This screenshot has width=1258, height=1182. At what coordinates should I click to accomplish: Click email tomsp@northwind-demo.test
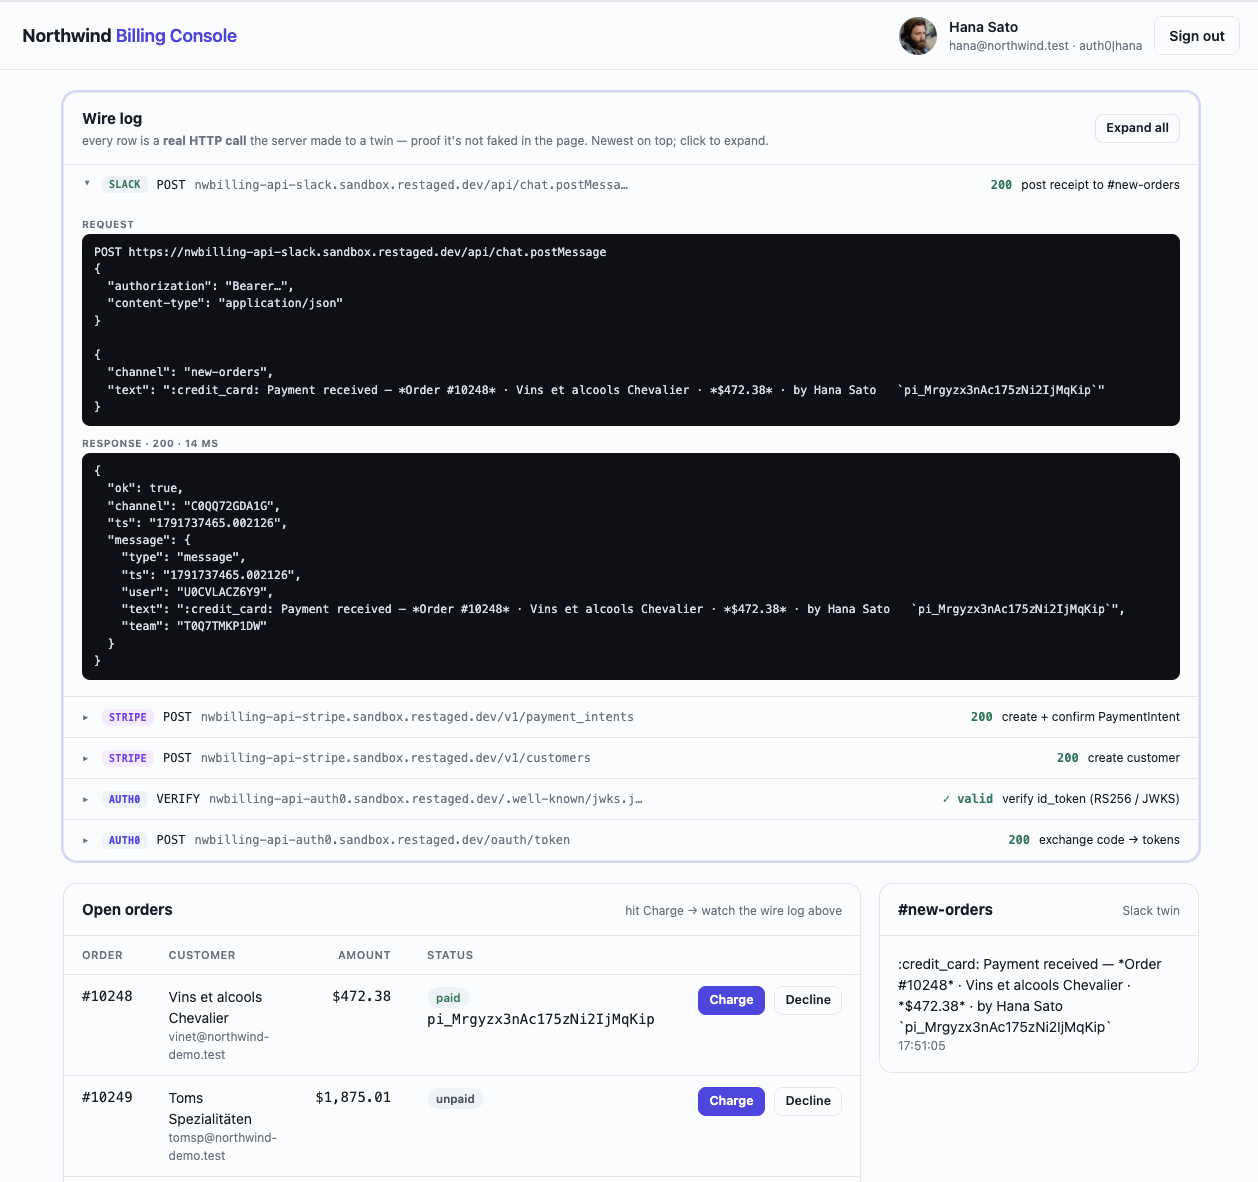pos(222,1147)
